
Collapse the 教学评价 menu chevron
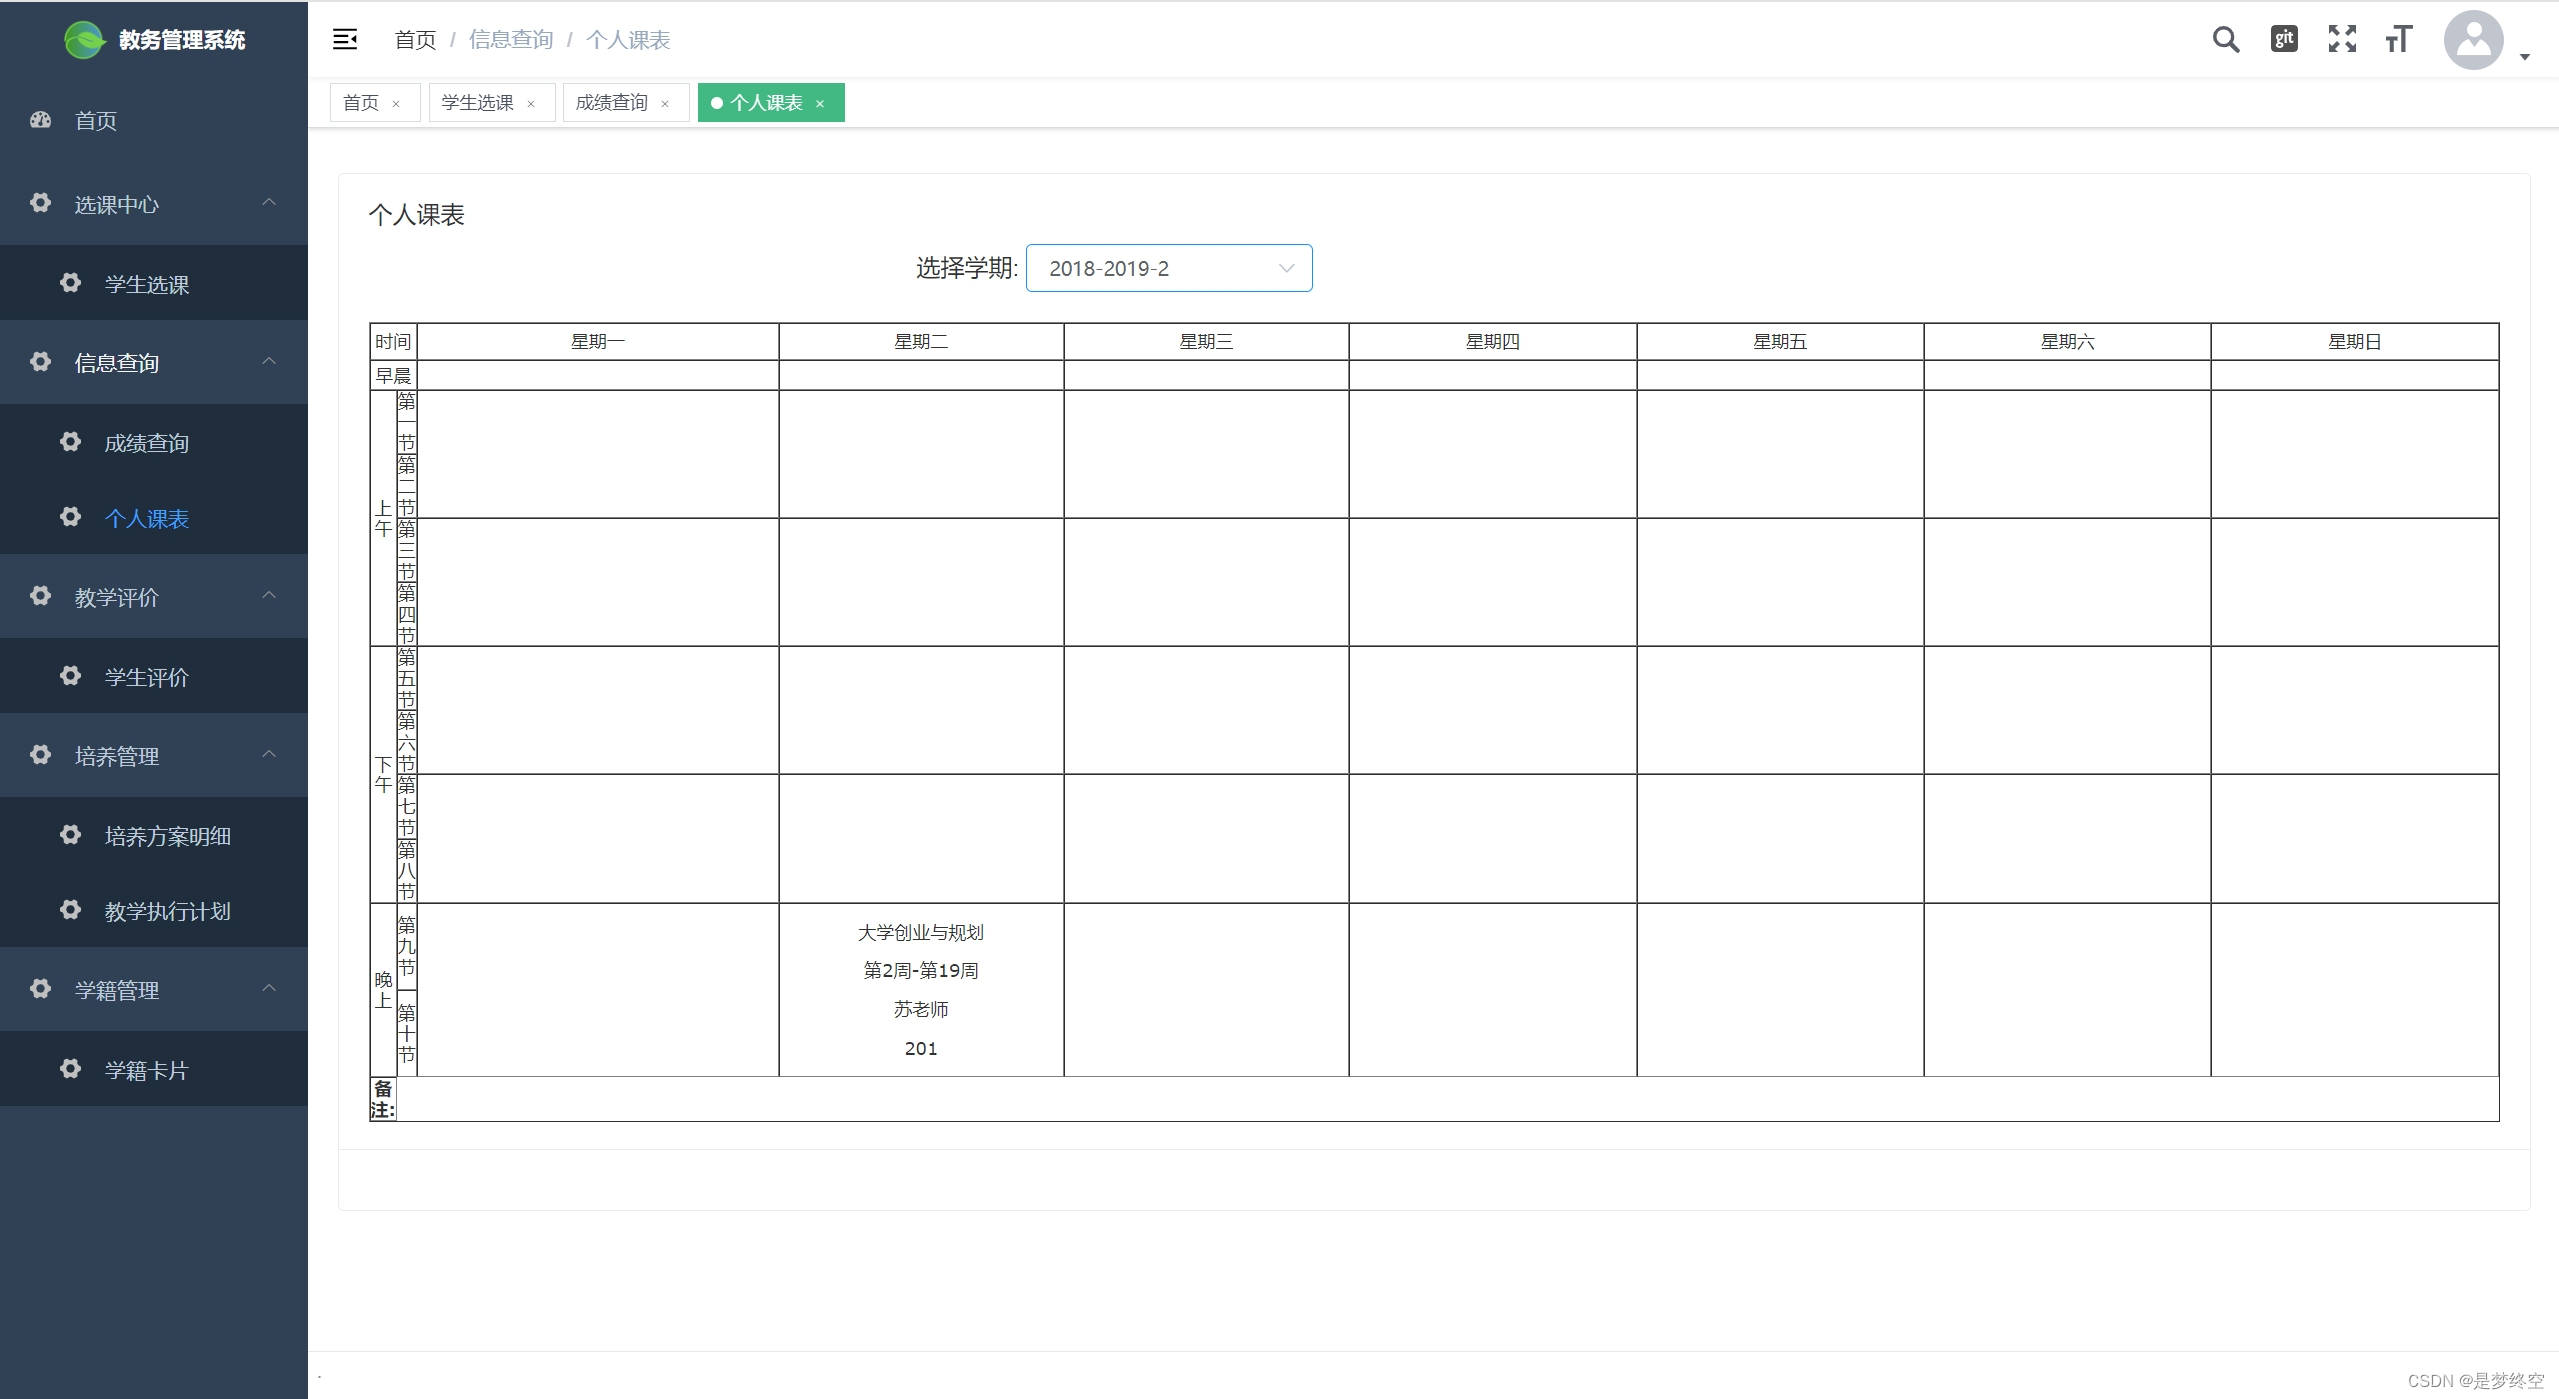pyautogui.click(x=269, y=596)
